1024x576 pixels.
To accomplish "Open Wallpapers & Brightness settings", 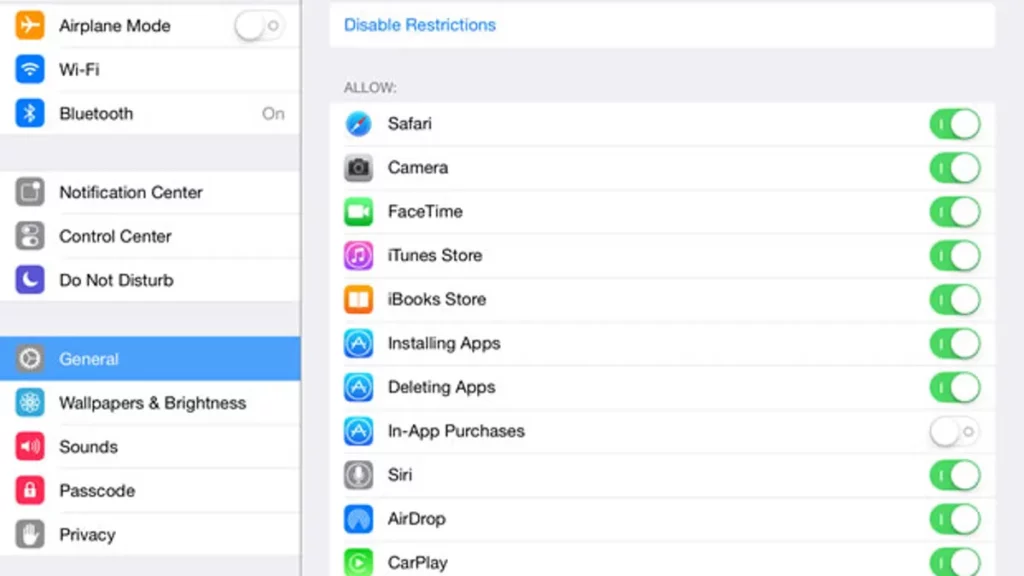I will [150, 402].
